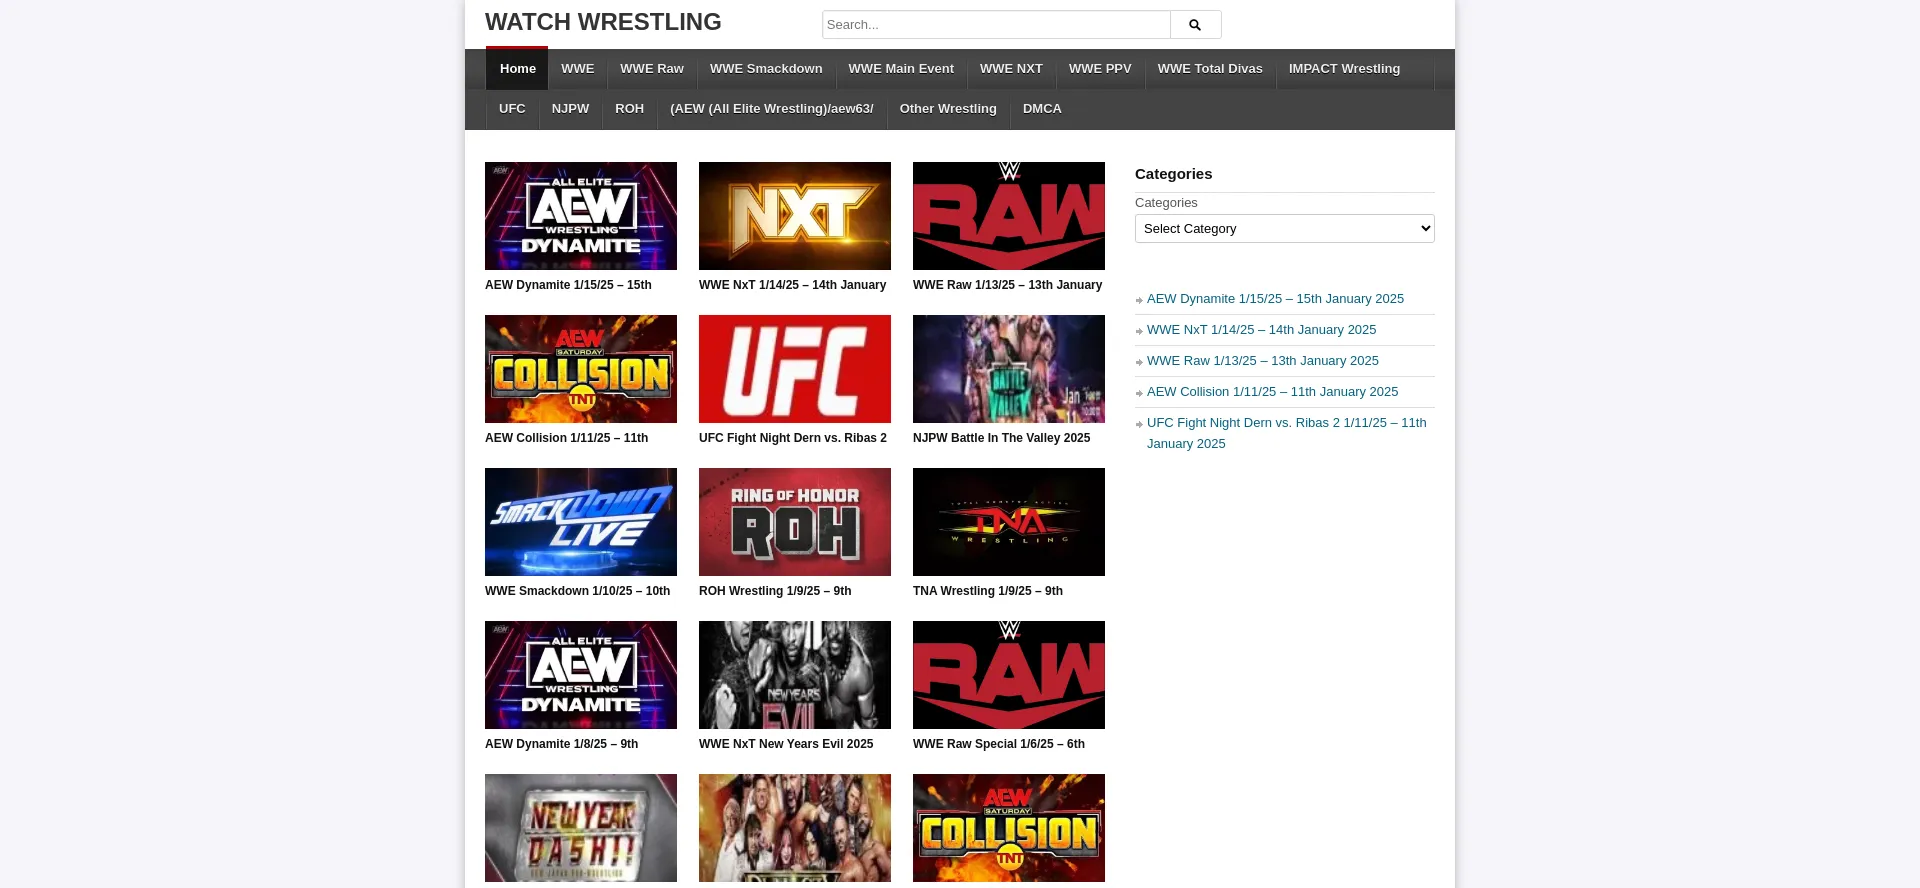The height and width of the screenshot is (888, 1920).
Task: Open AEW Collision thumbnail in bottom row
Action: pos(1009,828)
